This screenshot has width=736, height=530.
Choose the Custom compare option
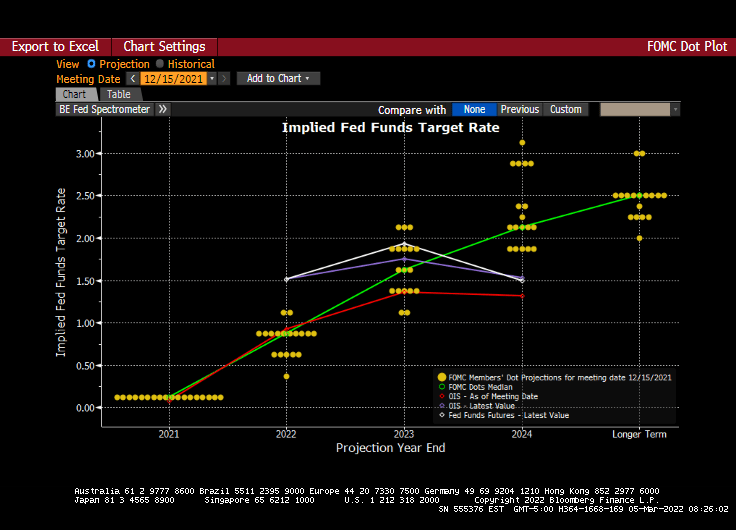point(565,109)
